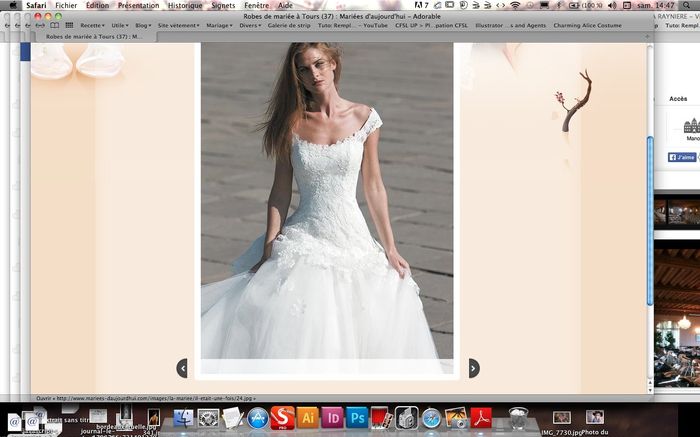Open Spotlight search magnifier
This screenshot has width=700, height=437.
point(686,5)
